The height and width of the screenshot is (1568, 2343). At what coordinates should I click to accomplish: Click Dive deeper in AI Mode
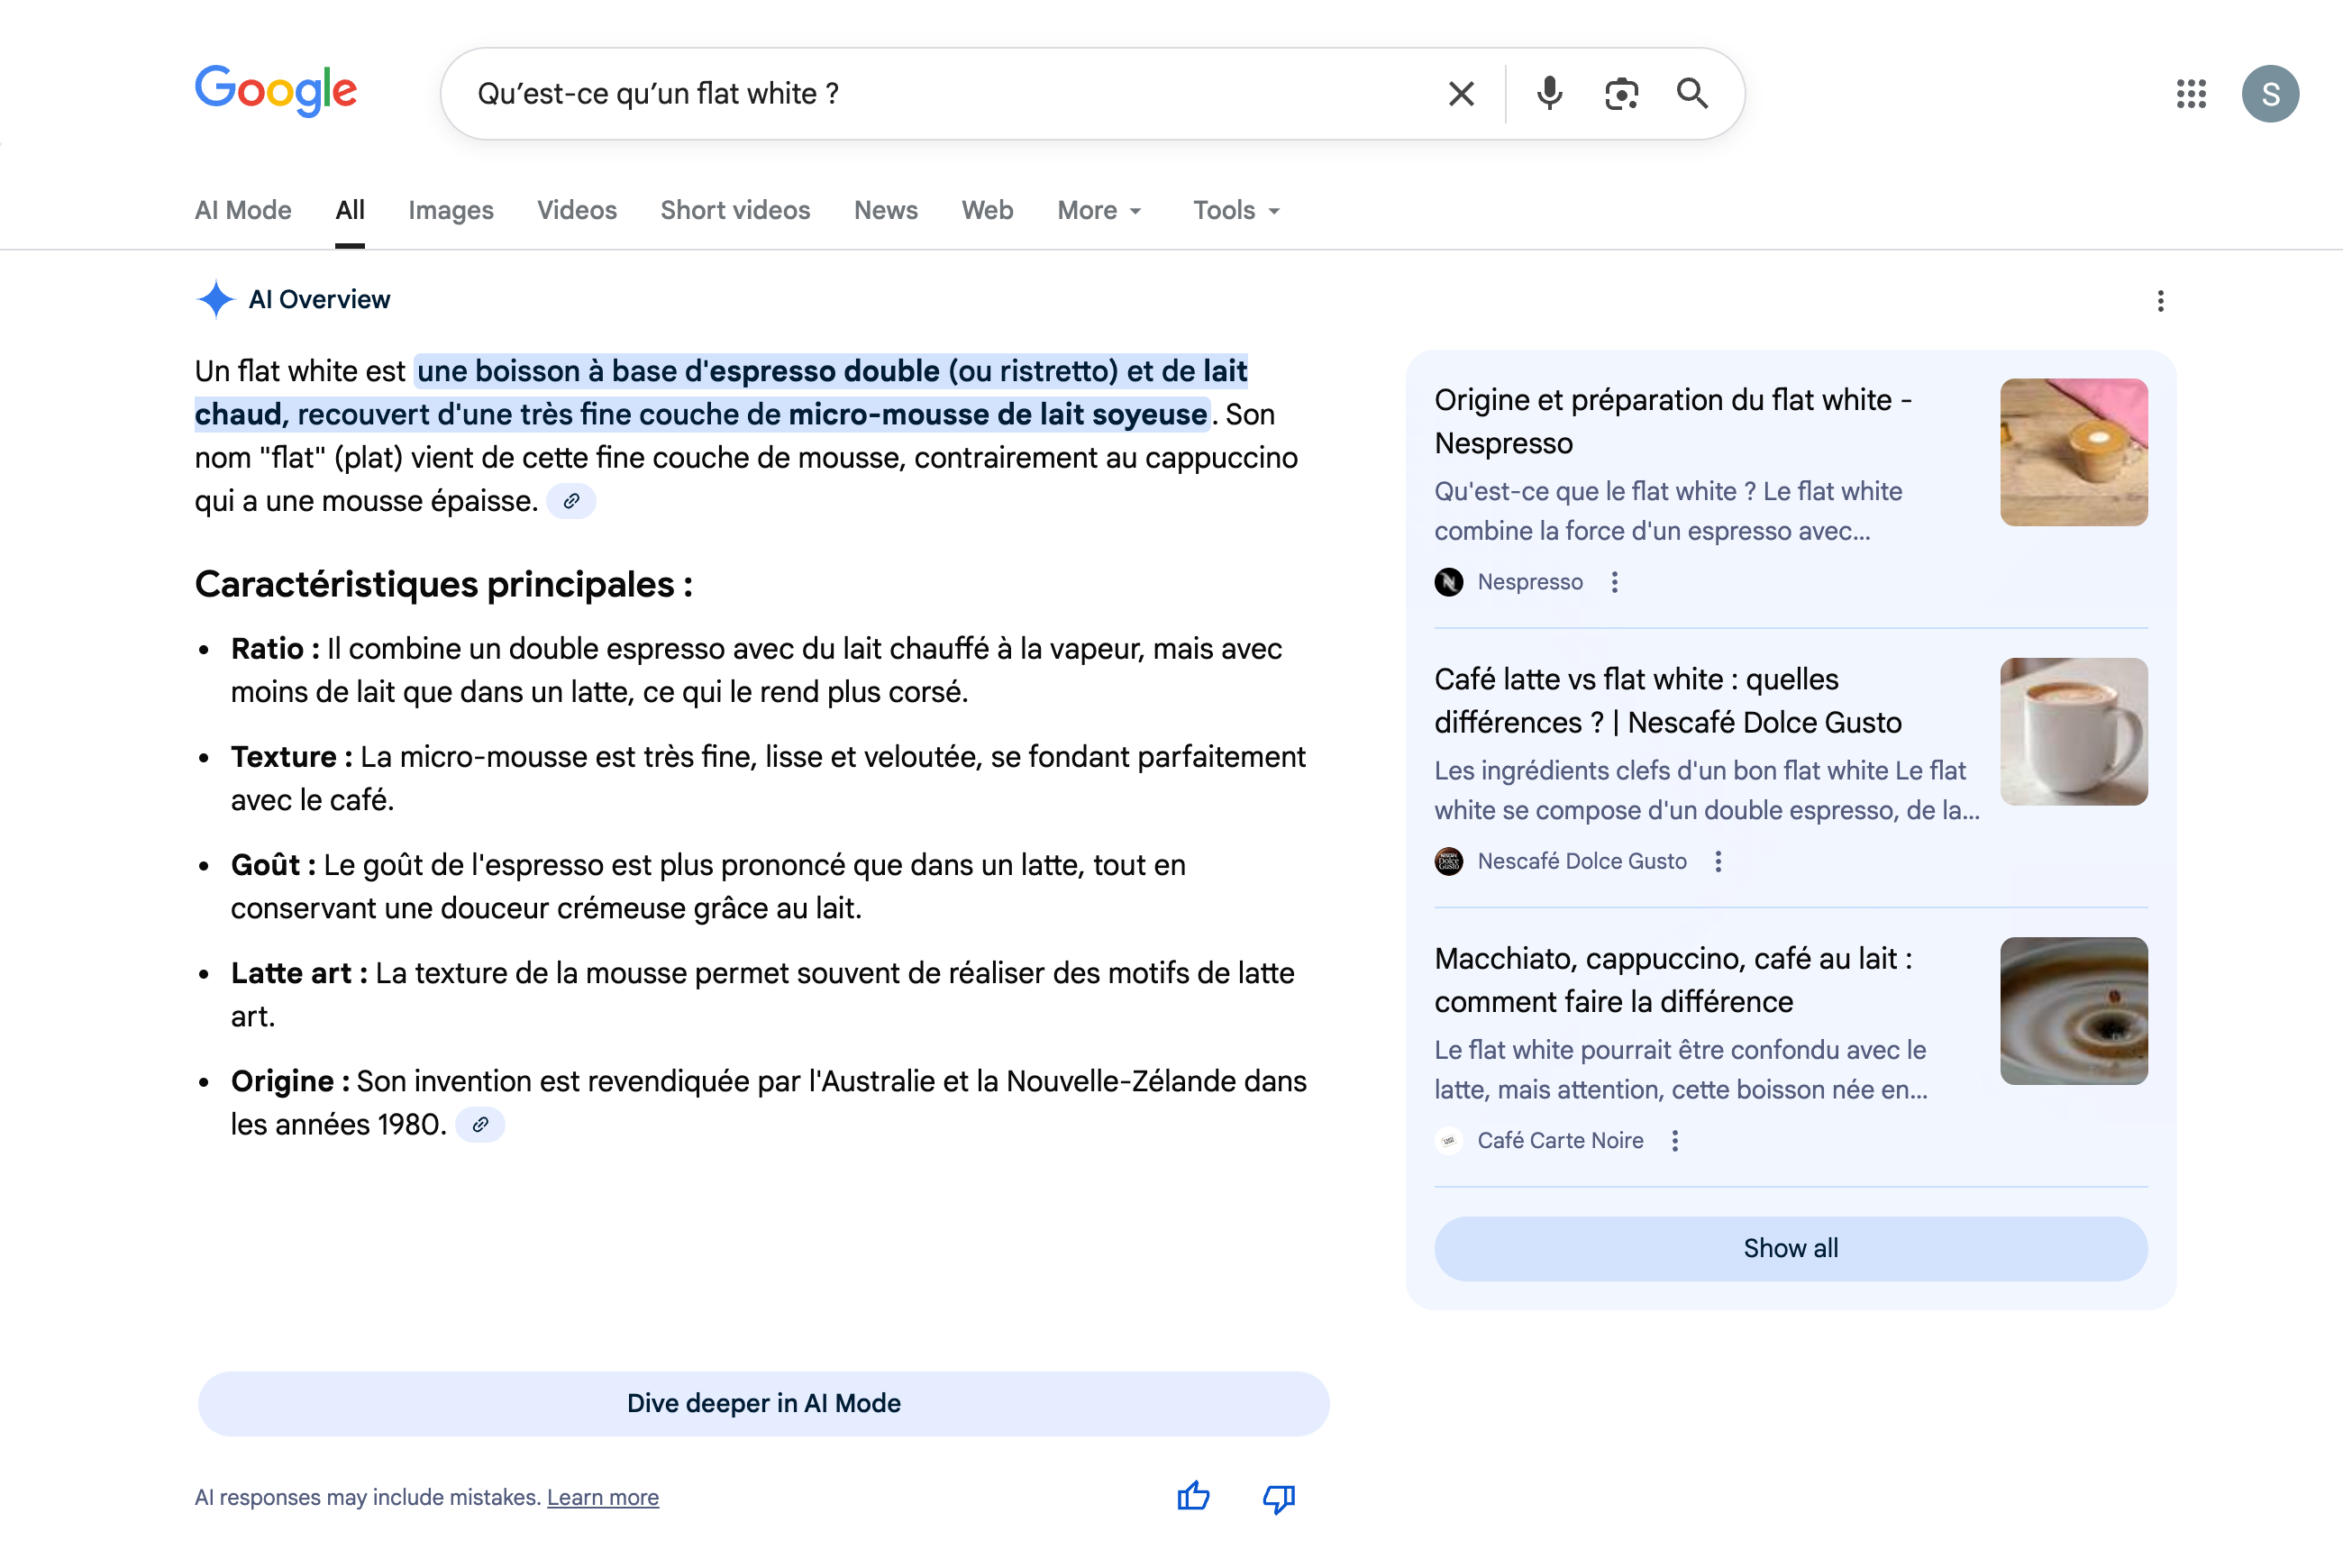pos(763,1403)
